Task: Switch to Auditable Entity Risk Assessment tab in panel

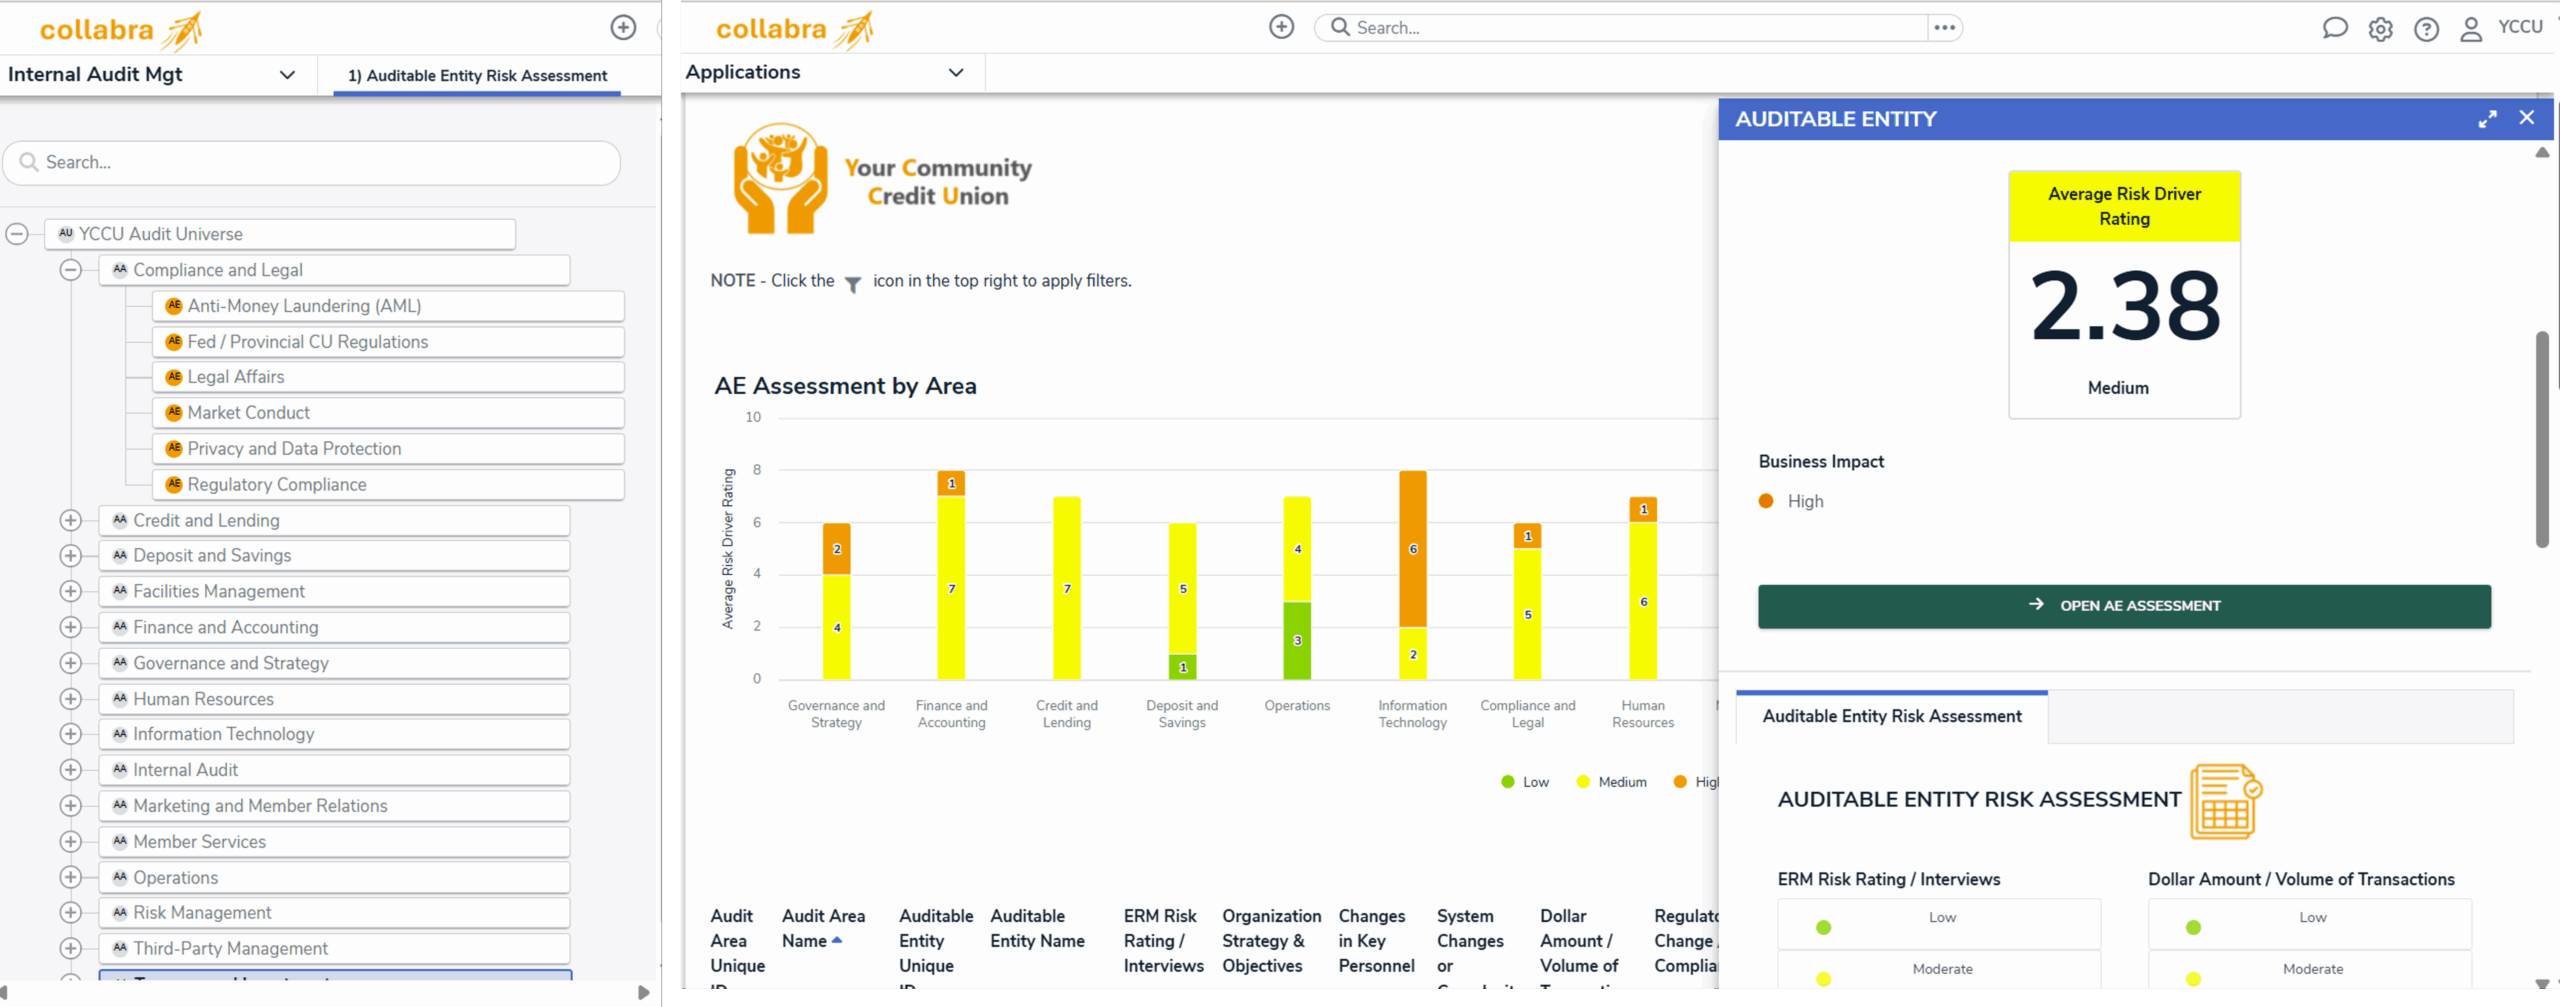Action: [1891, 716]
